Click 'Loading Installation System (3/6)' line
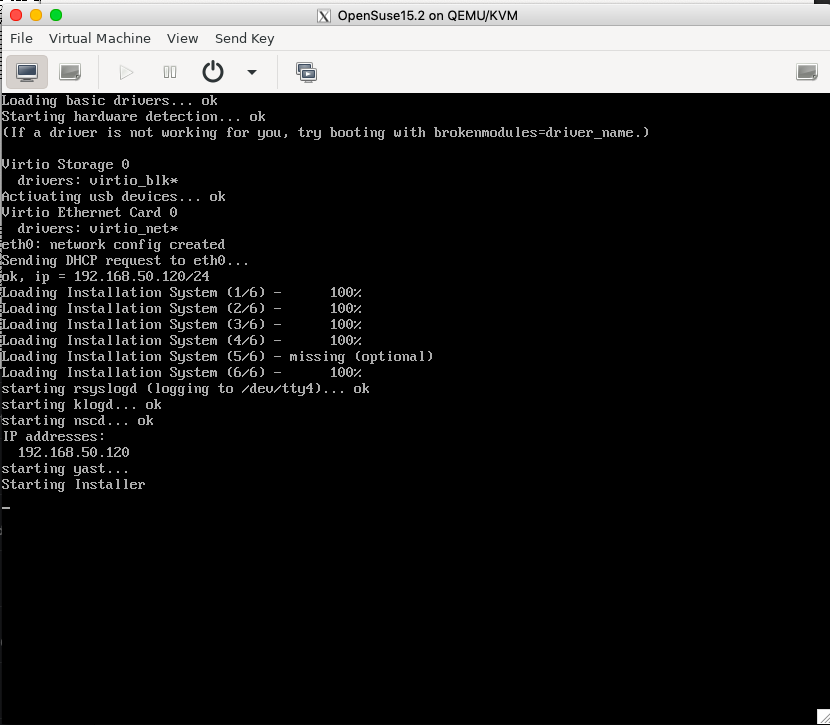Image resolution: width=830 pixels, height=725 pixels. coord(182,324)
